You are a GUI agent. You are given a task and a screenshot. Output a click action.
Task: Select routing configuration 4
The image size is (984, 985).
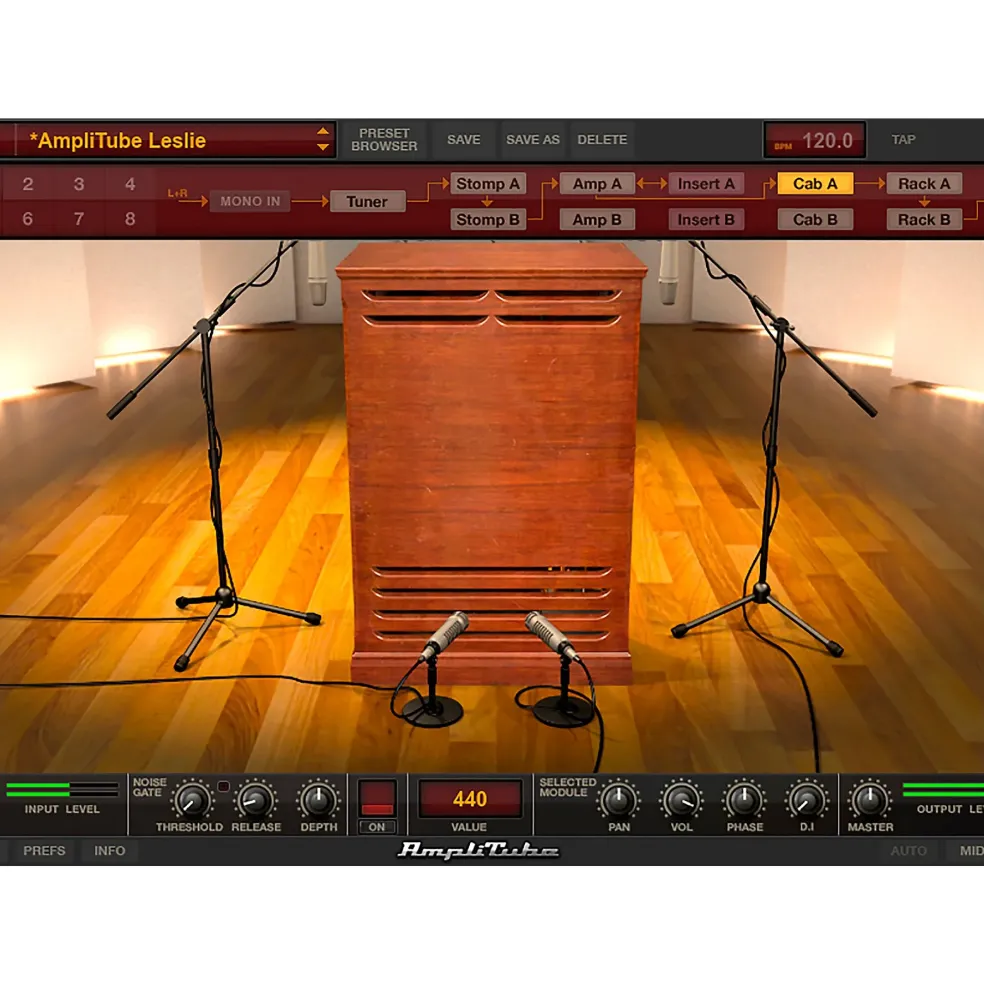[x=129, y=184]
